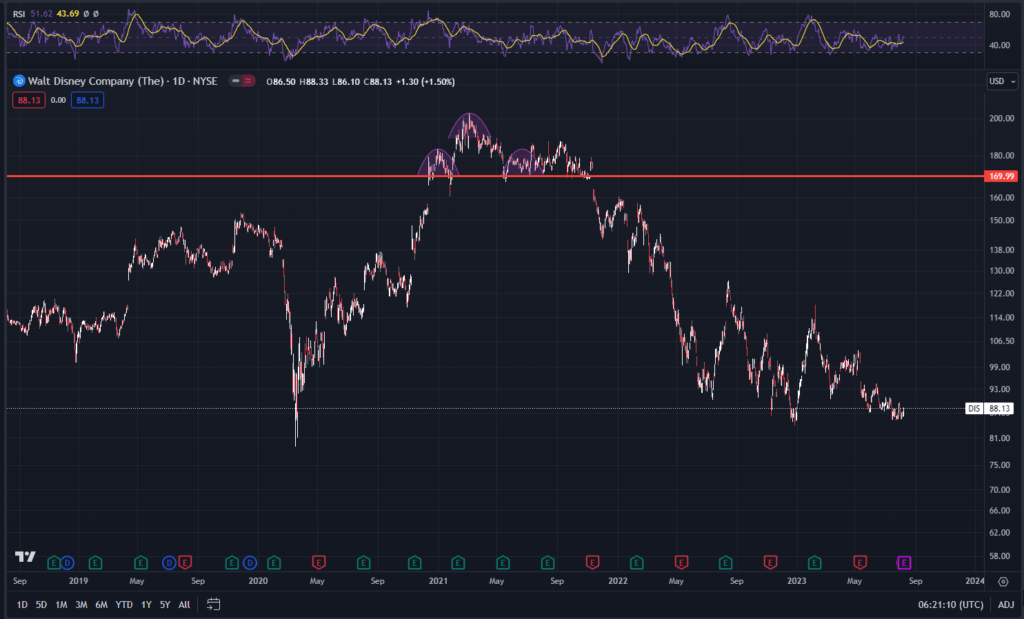Open the green earnings marker for November 2019
This screenshot has width=1024, height=619.
[231, 562]
